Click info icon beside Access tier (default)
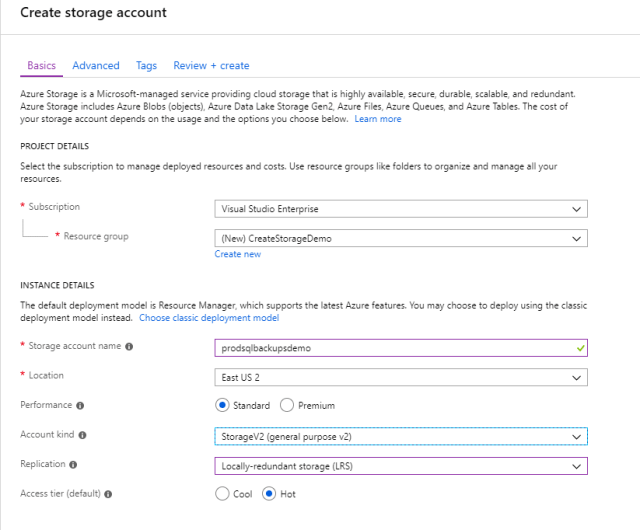640x530 pixels. pyautogui.click(x=108, y=494)
